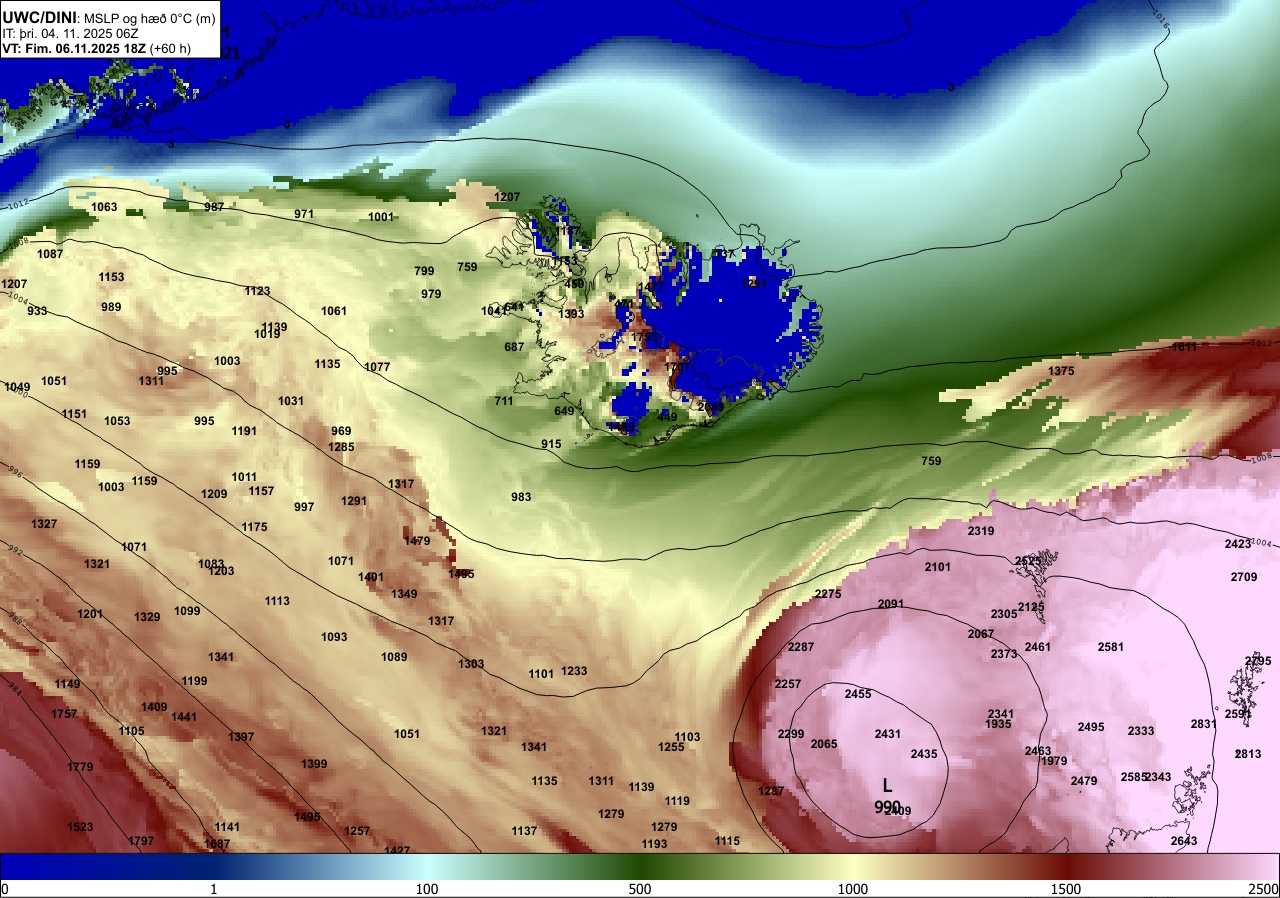
Task: Click the height value 1409
Action: pyautogui.click(x=154, y=707)
